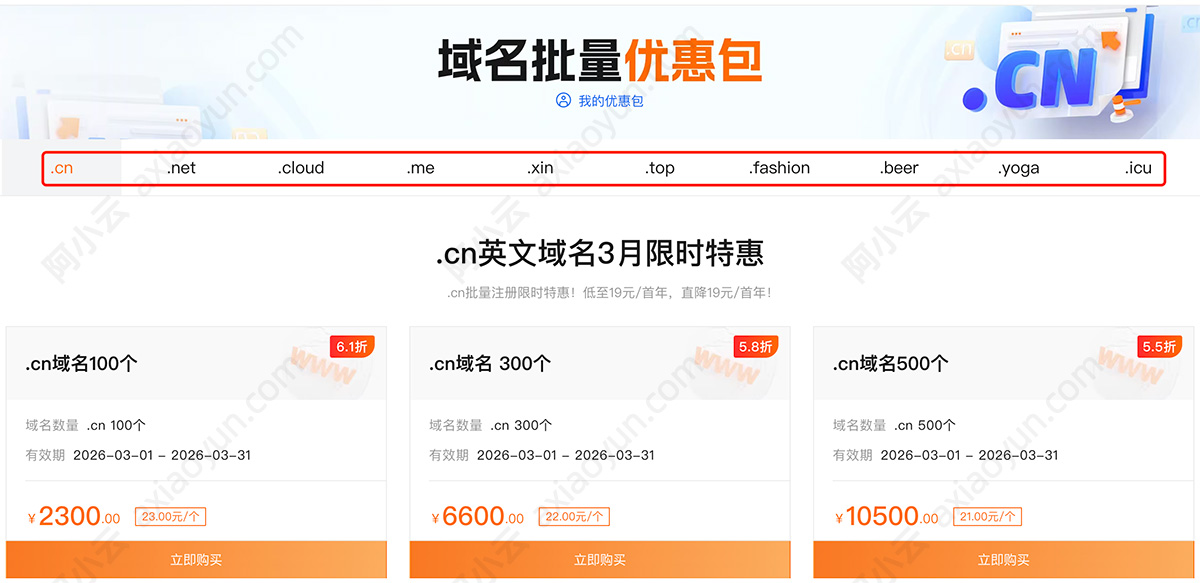The width and height of the screenshot is (1200, 583).
Task: Open the .fashion domain tab
Action: point(780,168)
